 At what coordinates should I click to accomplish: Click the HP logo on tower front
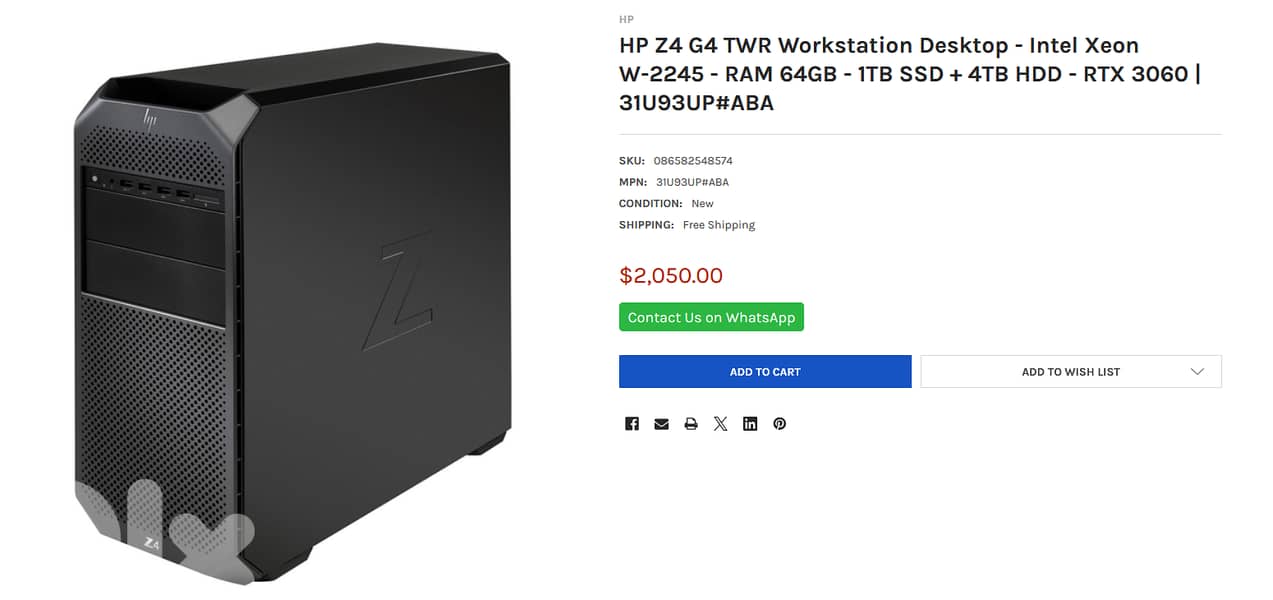(x=151, y=118)
